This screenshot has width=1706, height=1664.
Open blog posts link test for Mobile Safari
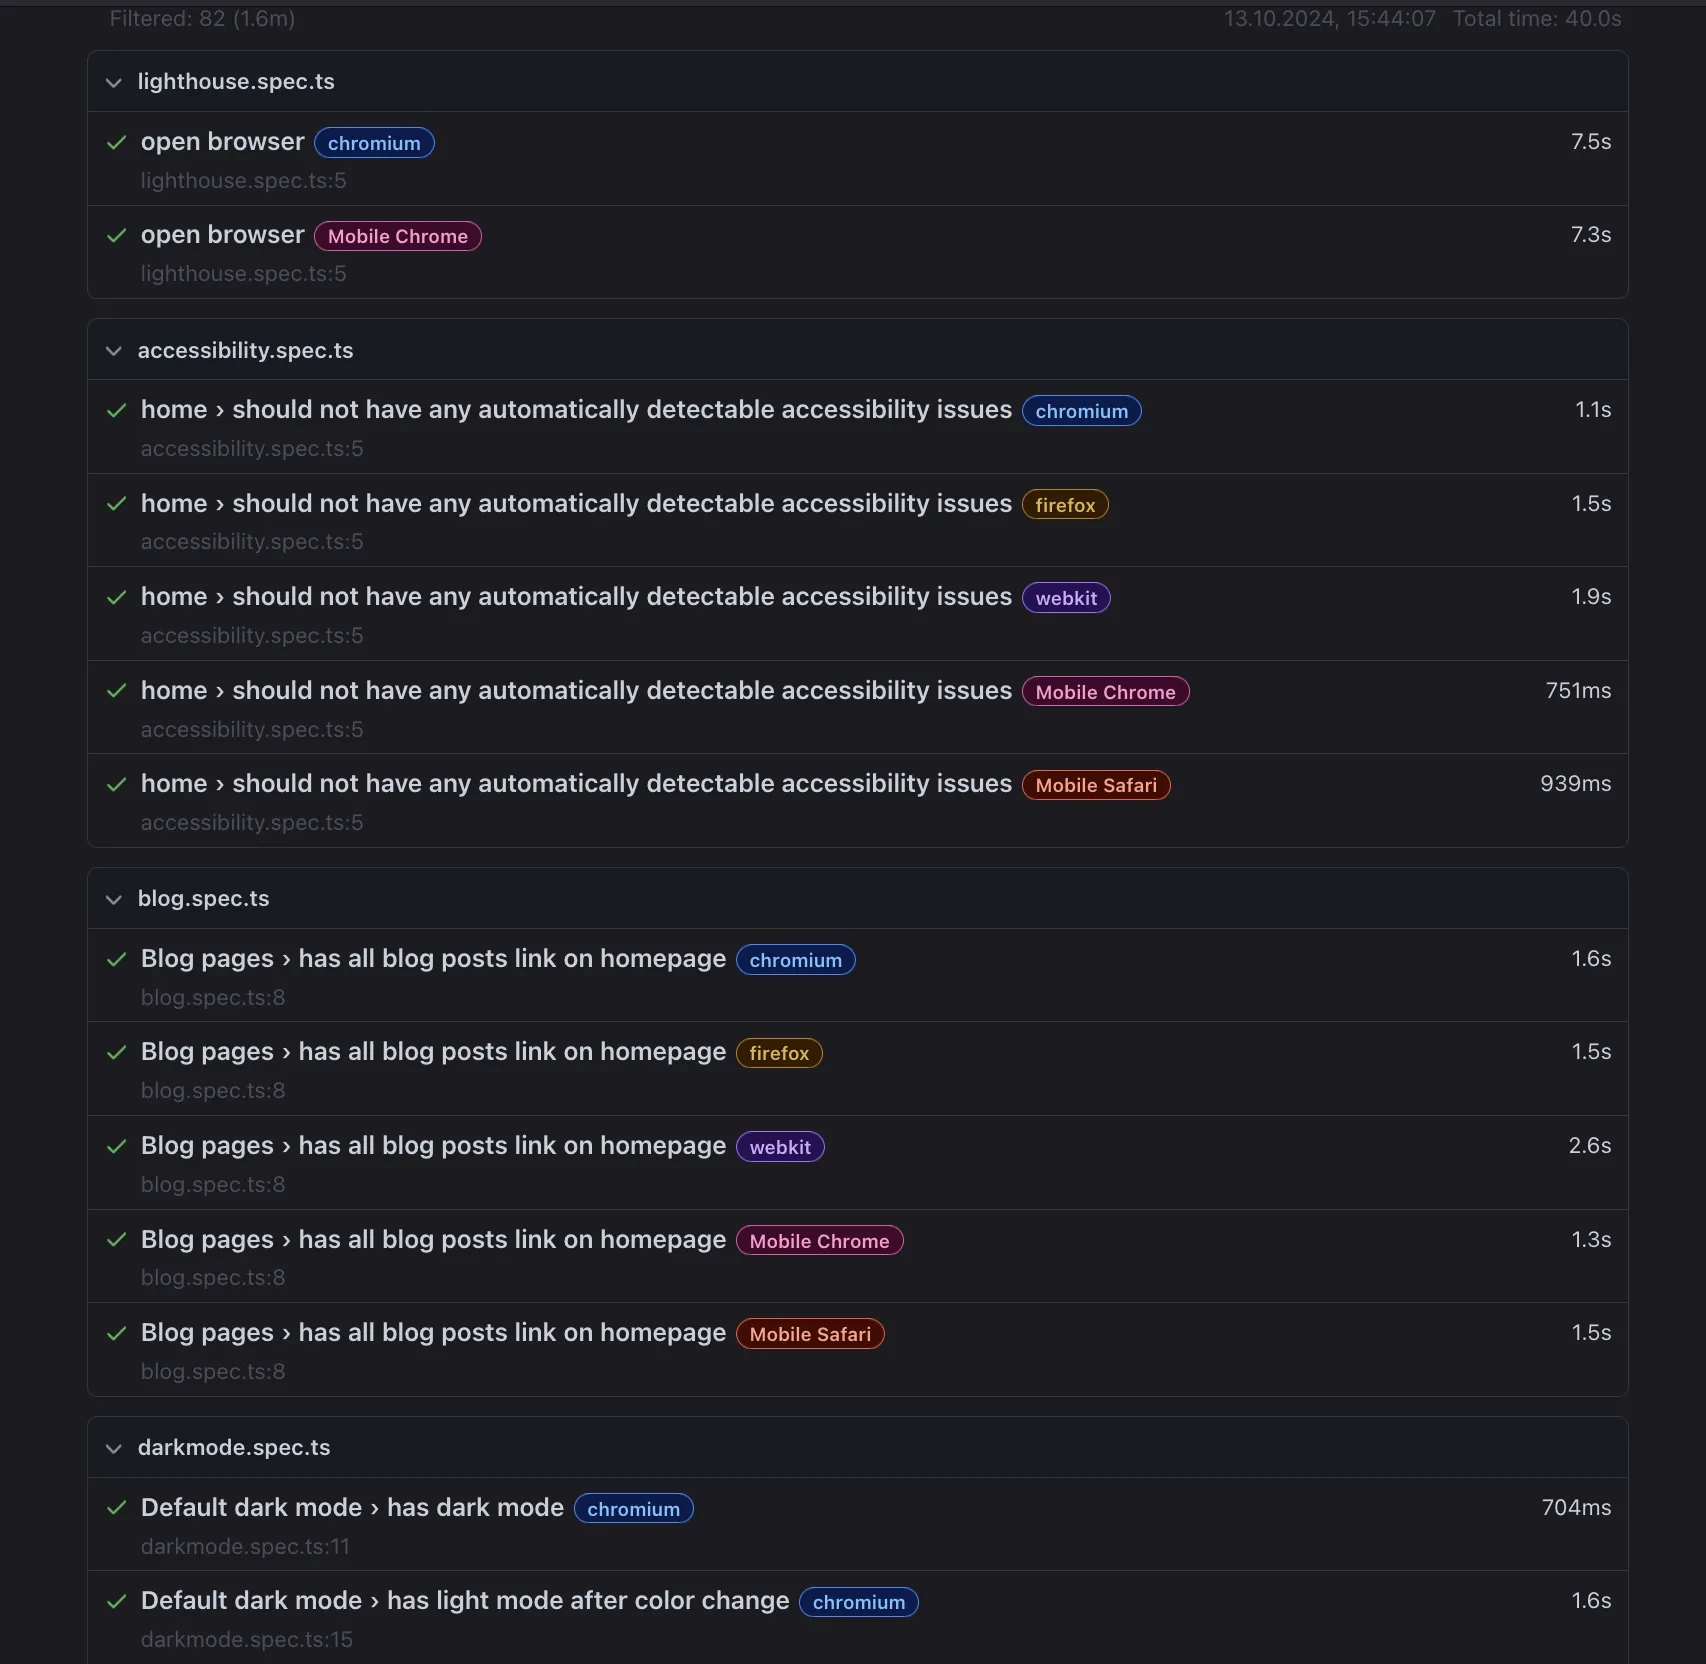(x=433, y=1333)
